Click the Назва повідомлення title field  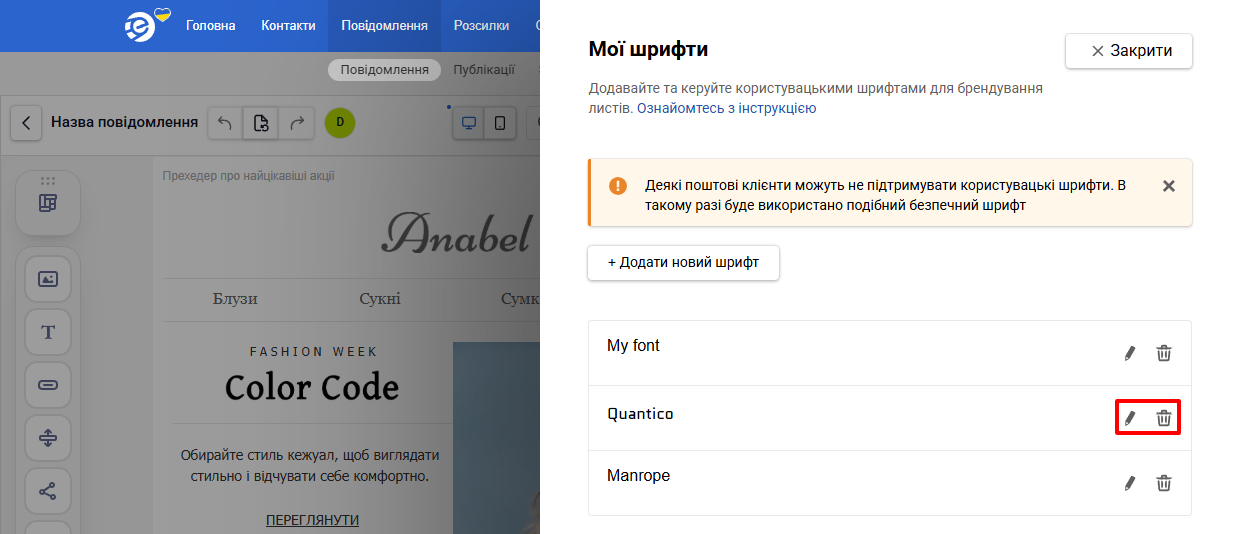124,122
